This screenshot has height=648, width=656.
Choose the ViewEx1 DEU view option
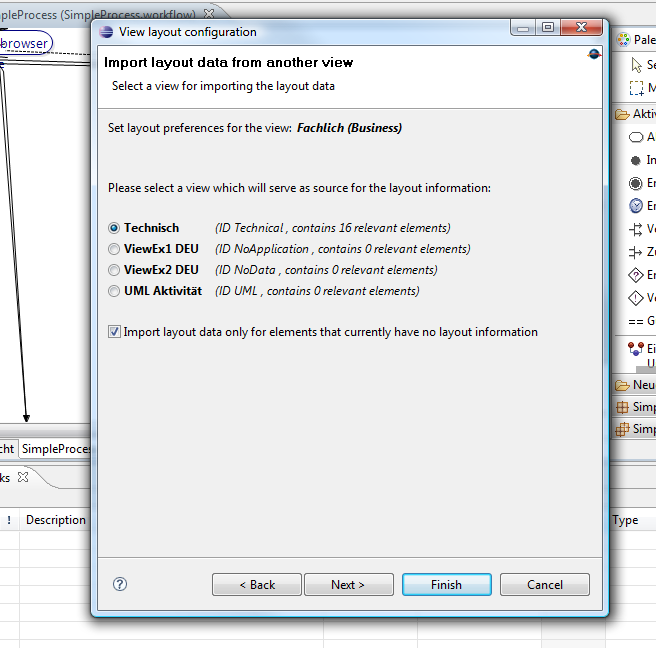[114, 249]
